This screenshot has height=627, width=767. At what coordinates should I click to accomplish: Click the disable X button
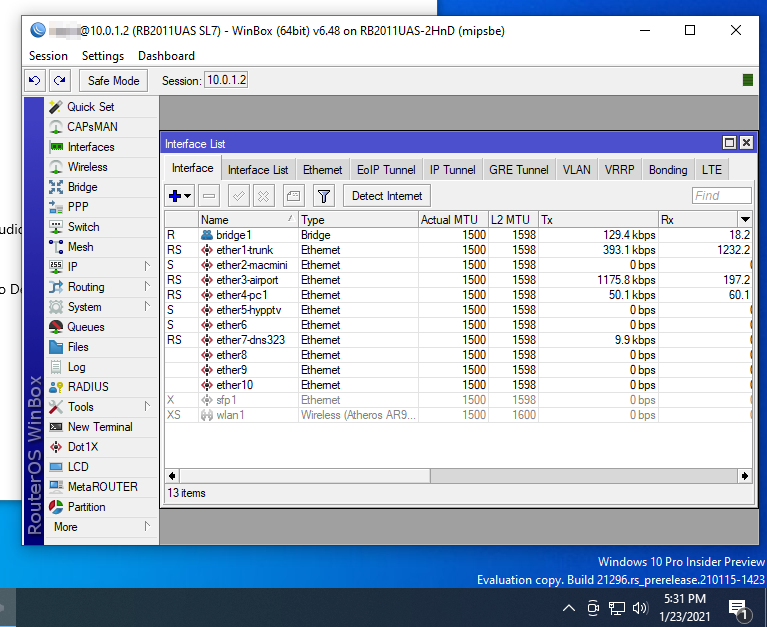[x=264, y=196]
